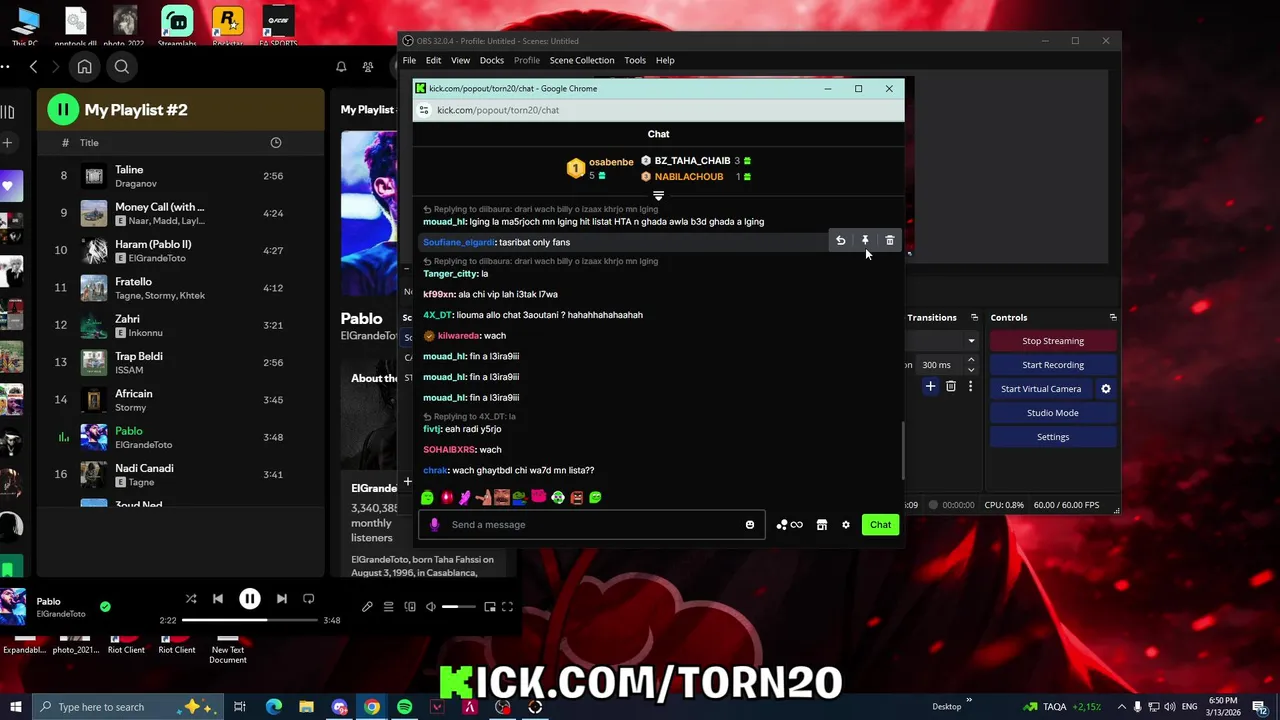
Task: Undock the Scene Transitions panel in OBS
Action: tap(974, 317)
